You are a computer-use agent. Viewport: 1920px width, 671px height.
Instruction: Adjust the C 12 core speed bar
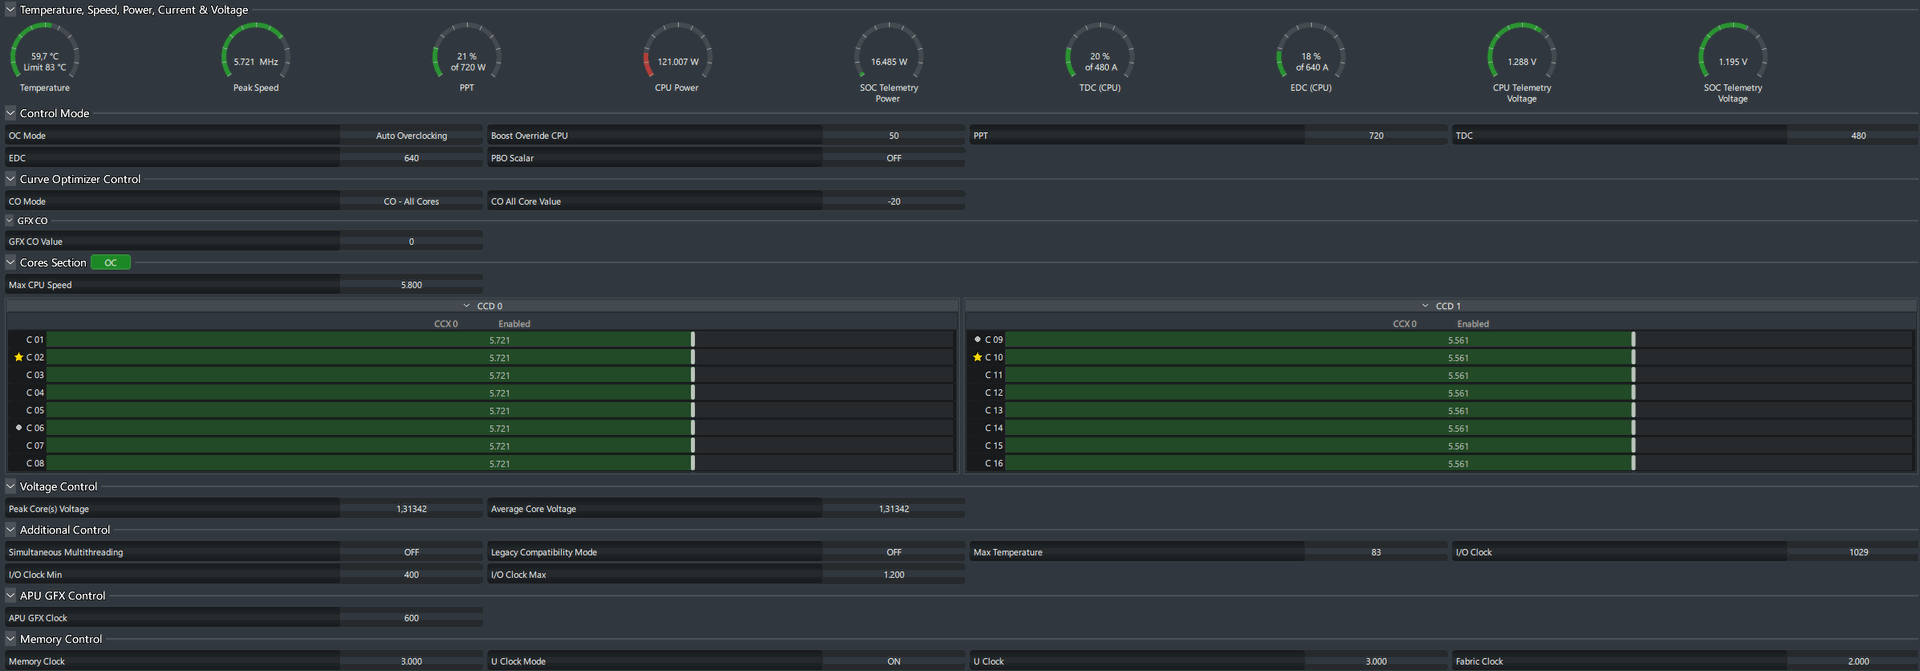point(1458,393)
